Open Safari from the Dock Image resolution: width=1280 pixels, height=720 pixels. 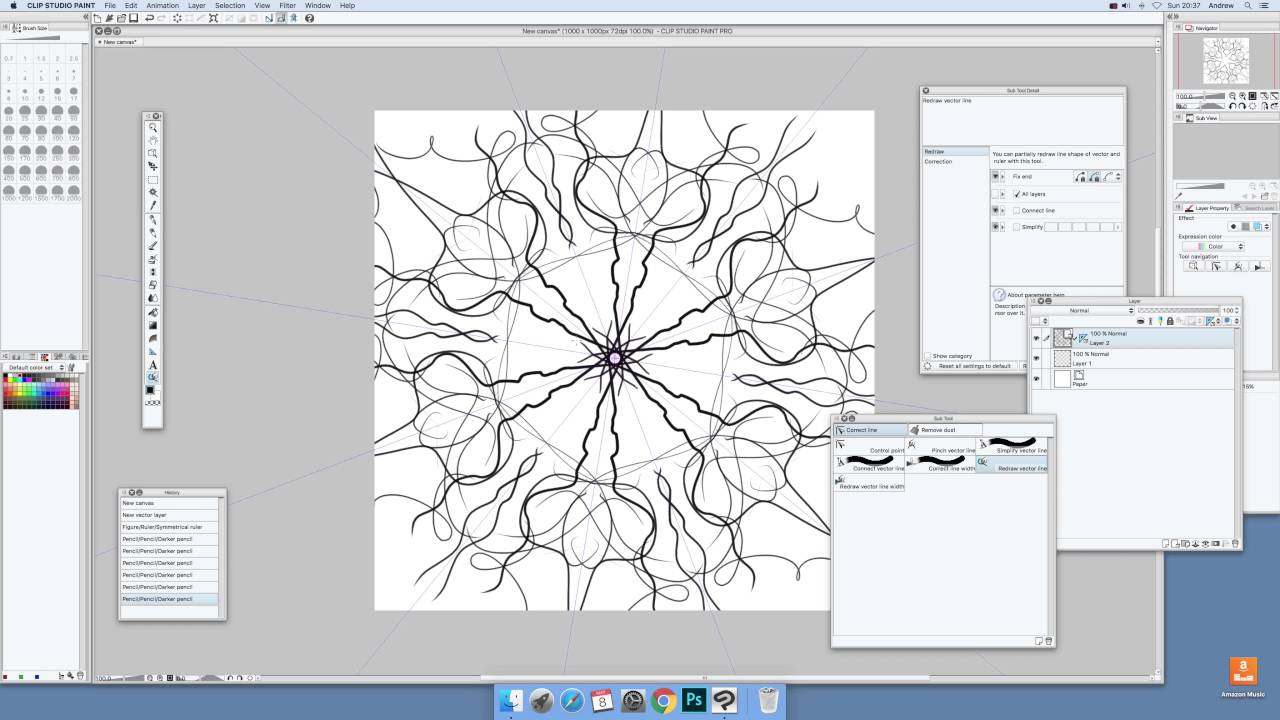click(x=572, y=700)
